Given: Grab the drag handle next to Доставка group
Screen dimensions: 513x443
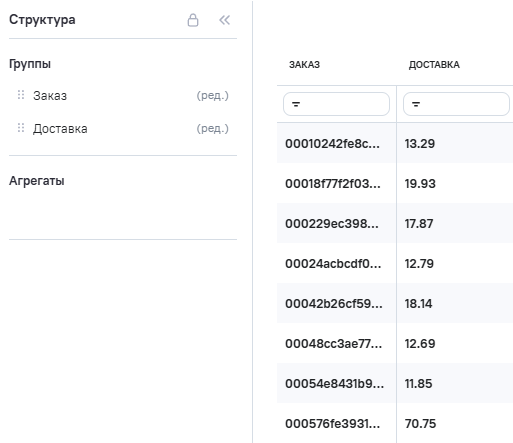Looking at the screenshot, I should pos(21,128).
